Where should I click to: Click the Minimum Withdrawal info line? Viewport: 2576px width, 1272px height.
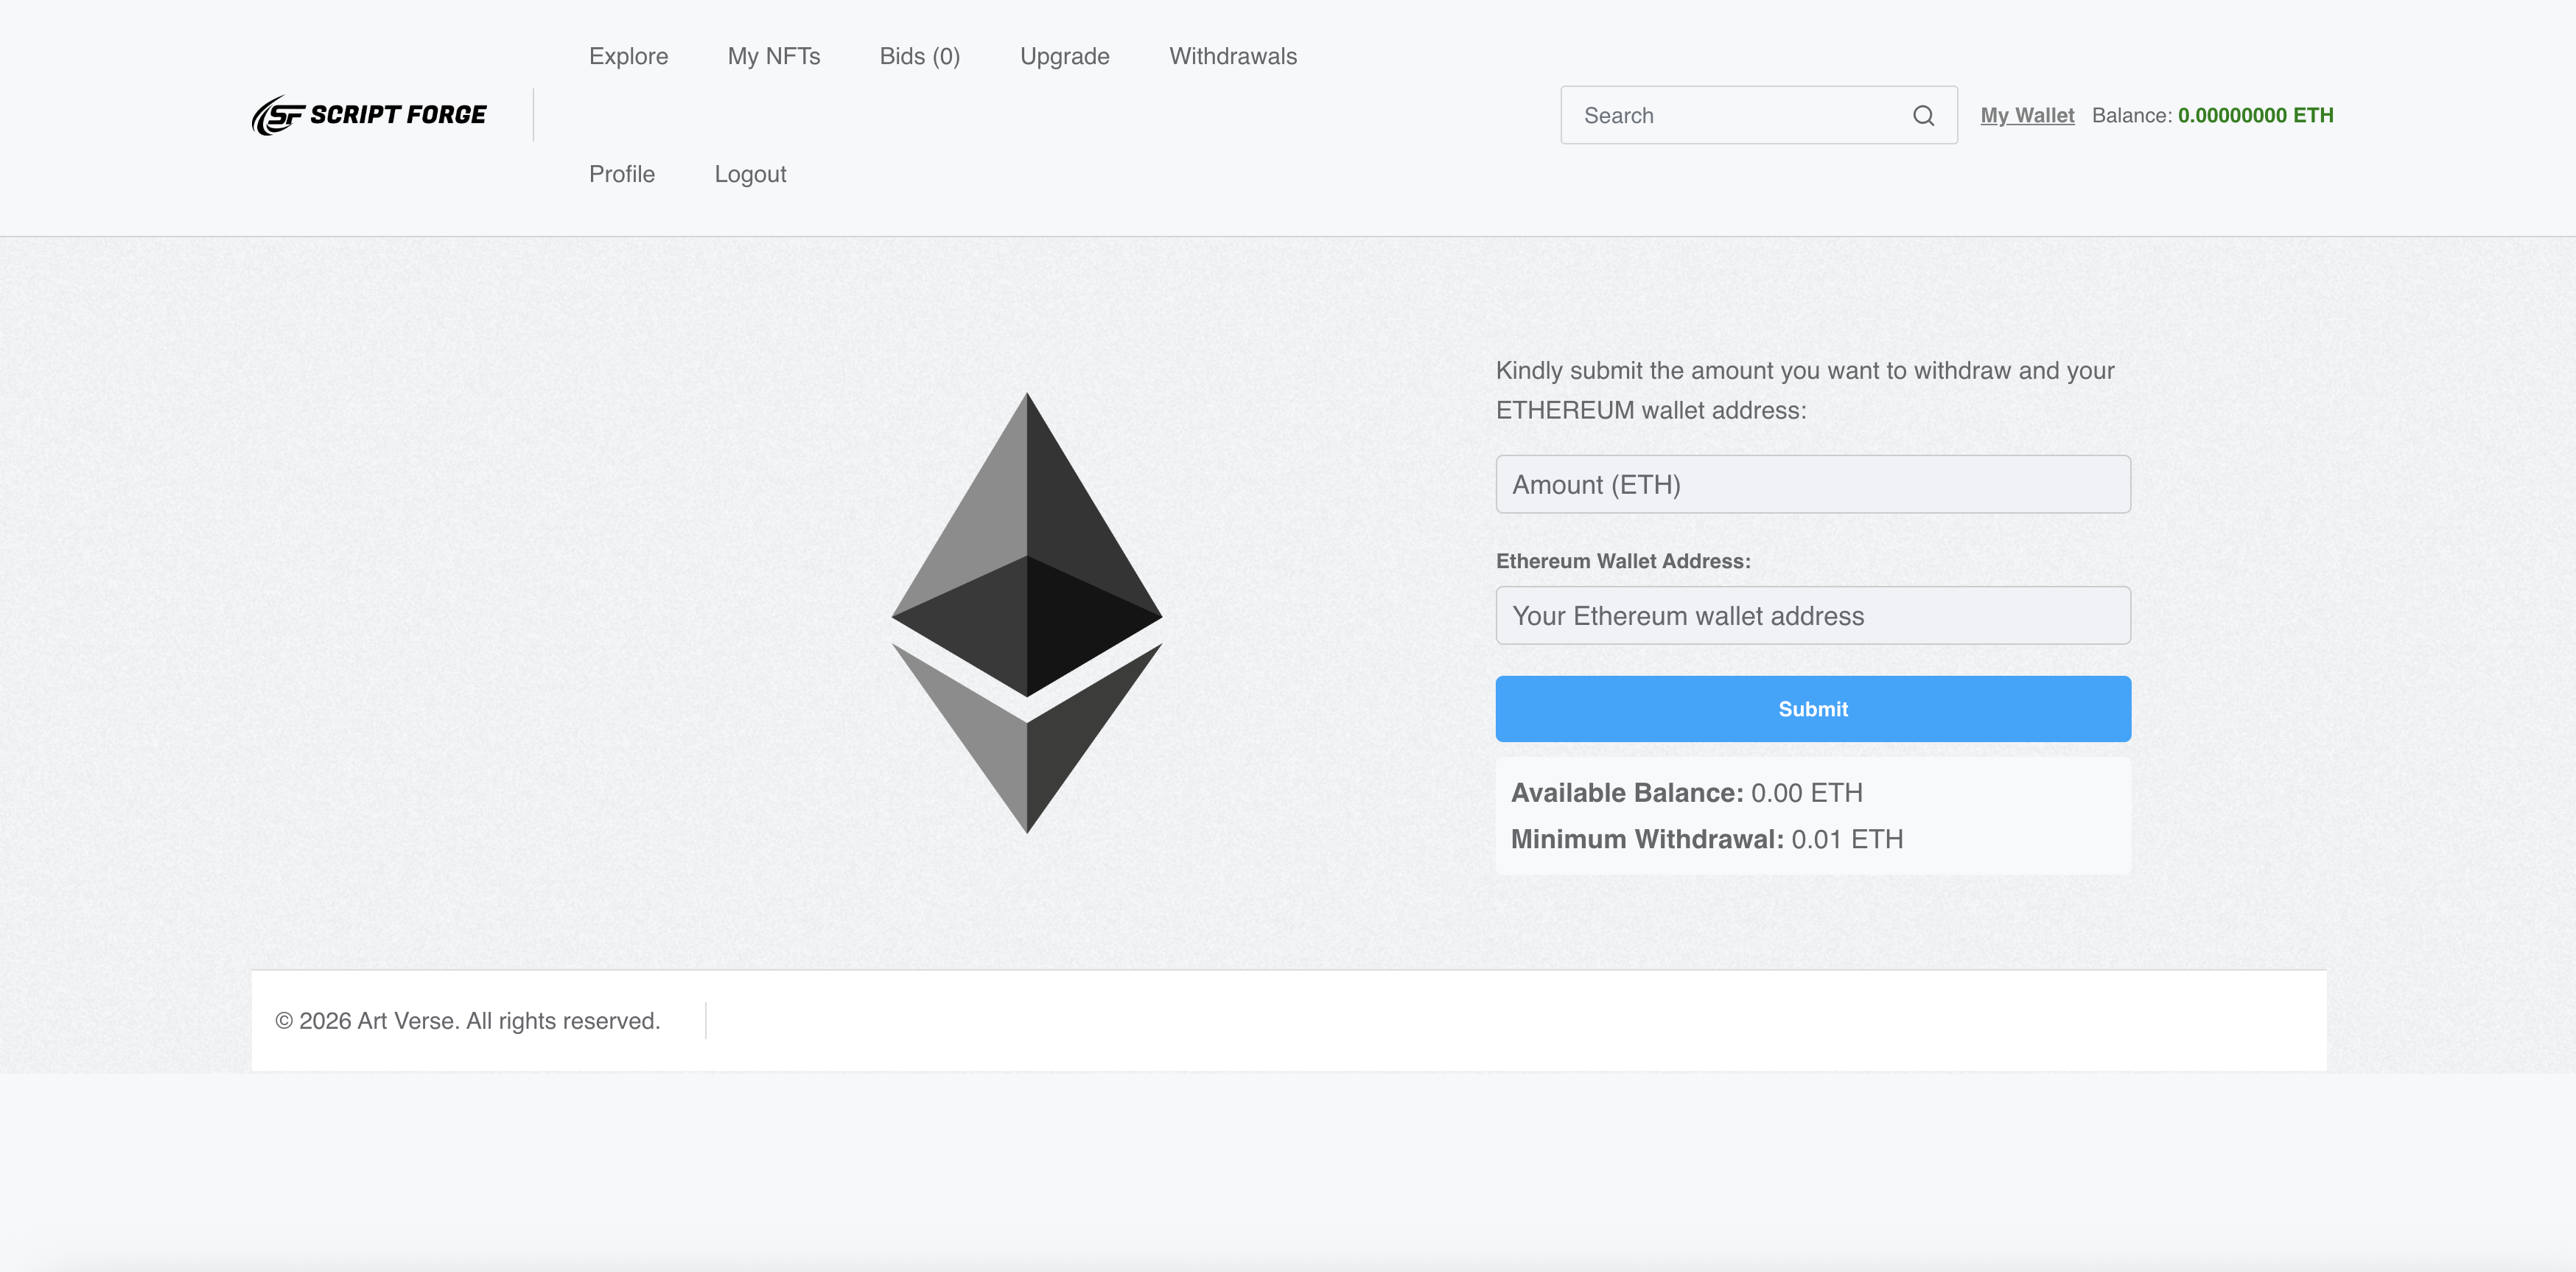coord(1706,839)
